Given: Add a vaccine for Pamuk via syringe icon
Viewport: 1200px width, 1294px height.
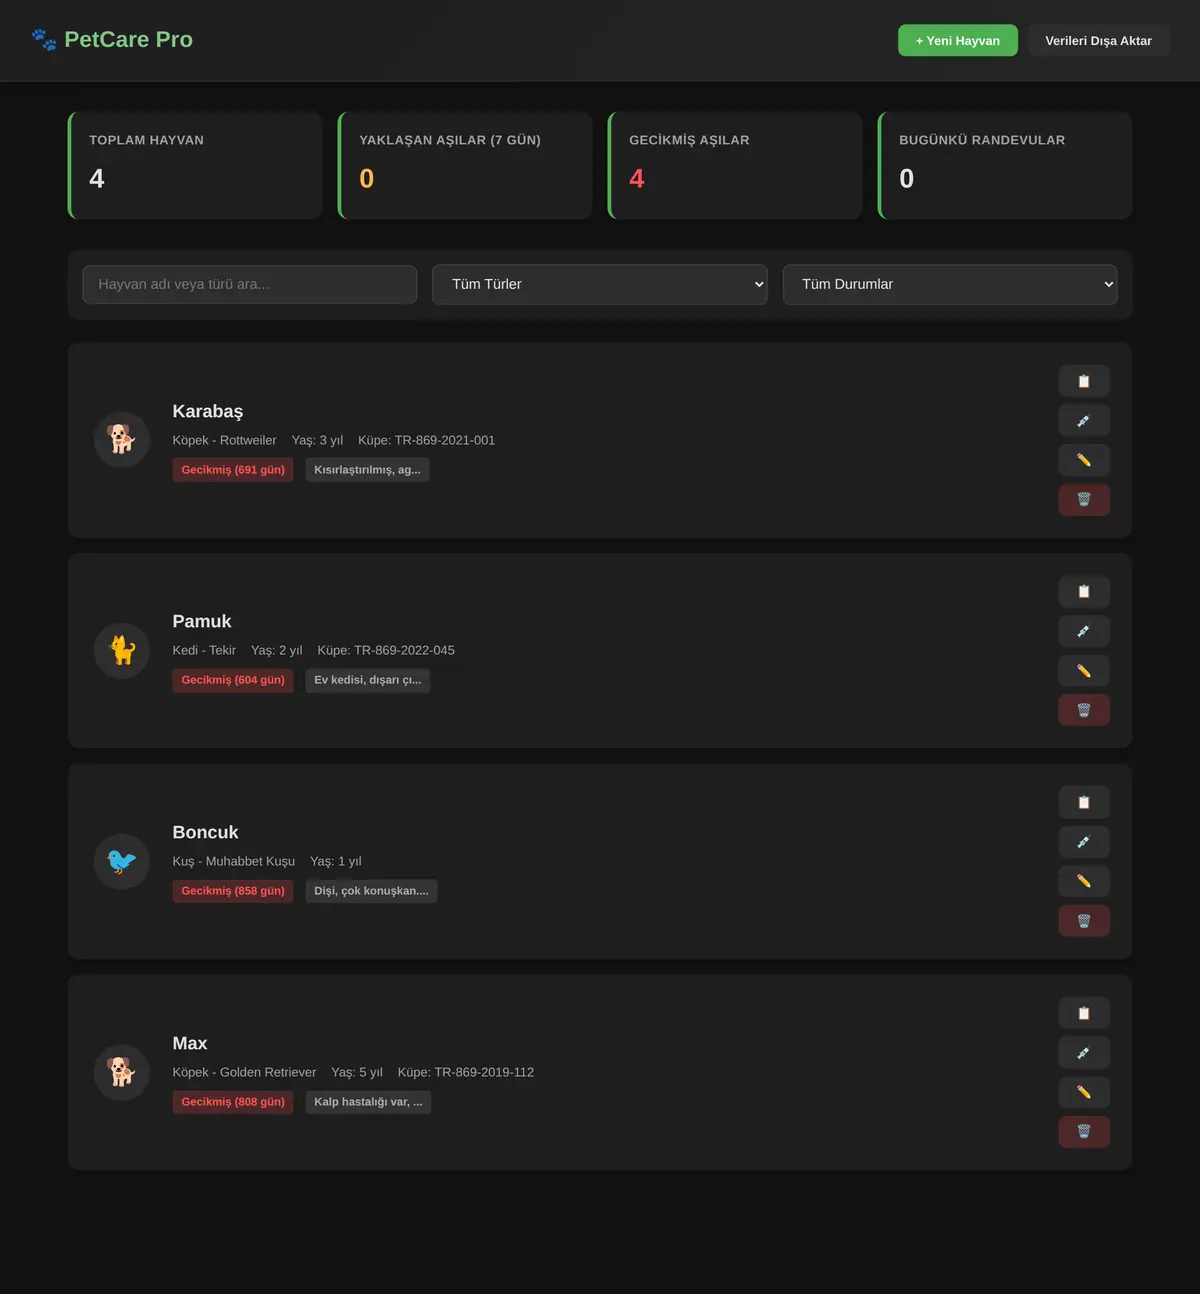Looking at the screenshot, I should (x=1084, y=631).
